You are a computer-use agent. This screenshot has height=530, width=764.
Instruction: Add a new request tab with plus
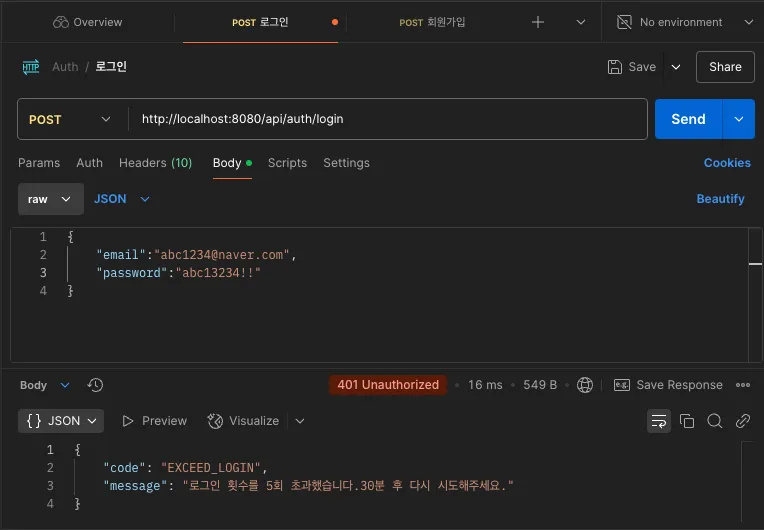(x=538, y=22)
